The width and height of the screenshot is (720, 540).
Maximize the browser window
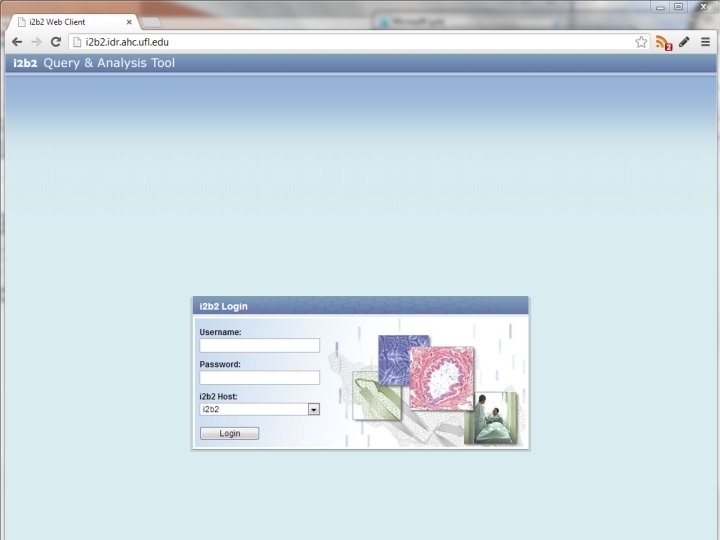pyautogui.click(x=678, y=7)
